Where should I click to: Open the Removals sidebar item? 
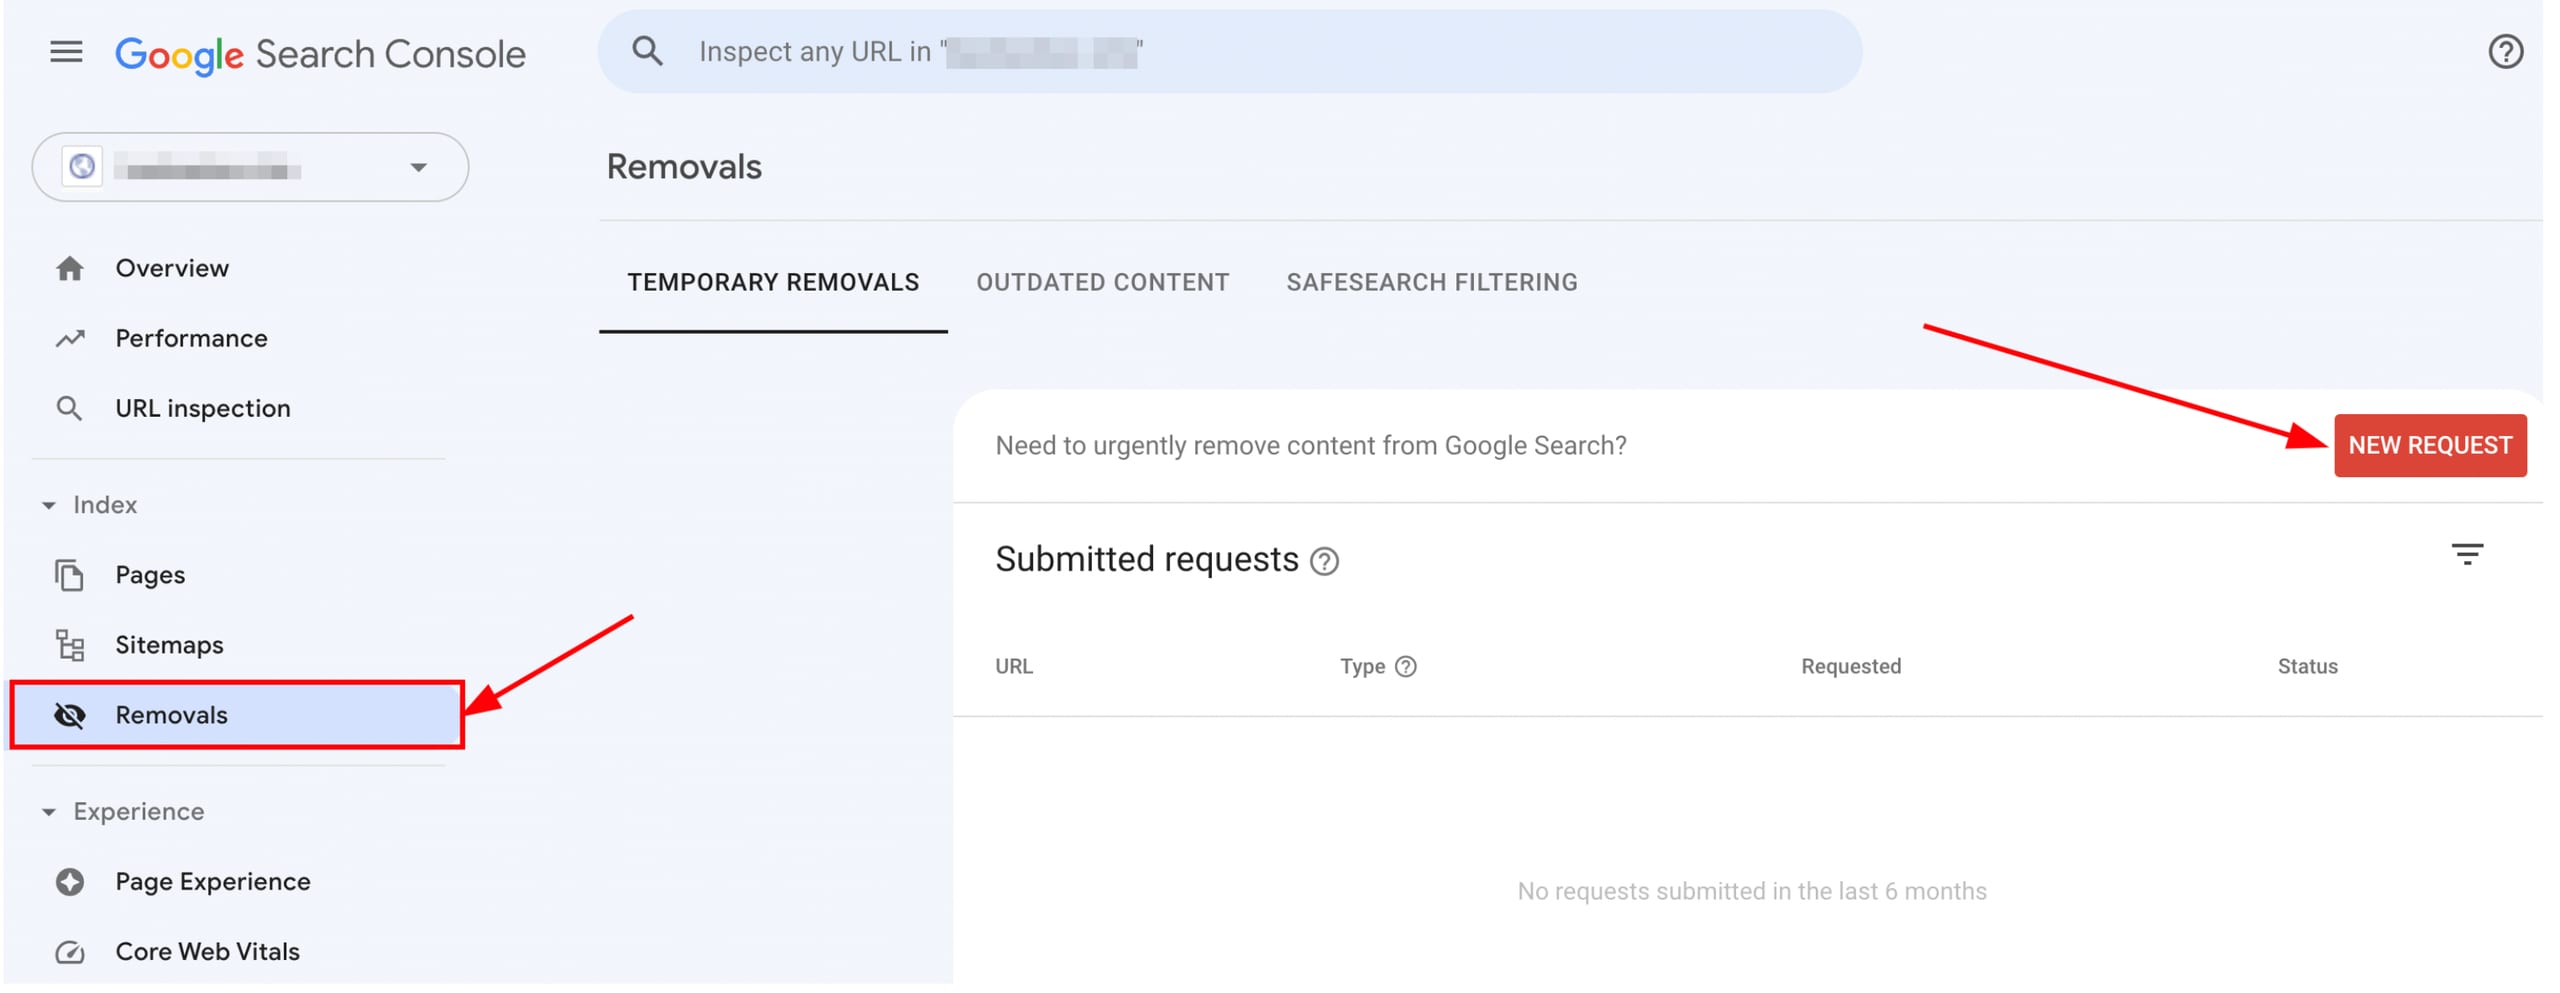pos(171,715)
